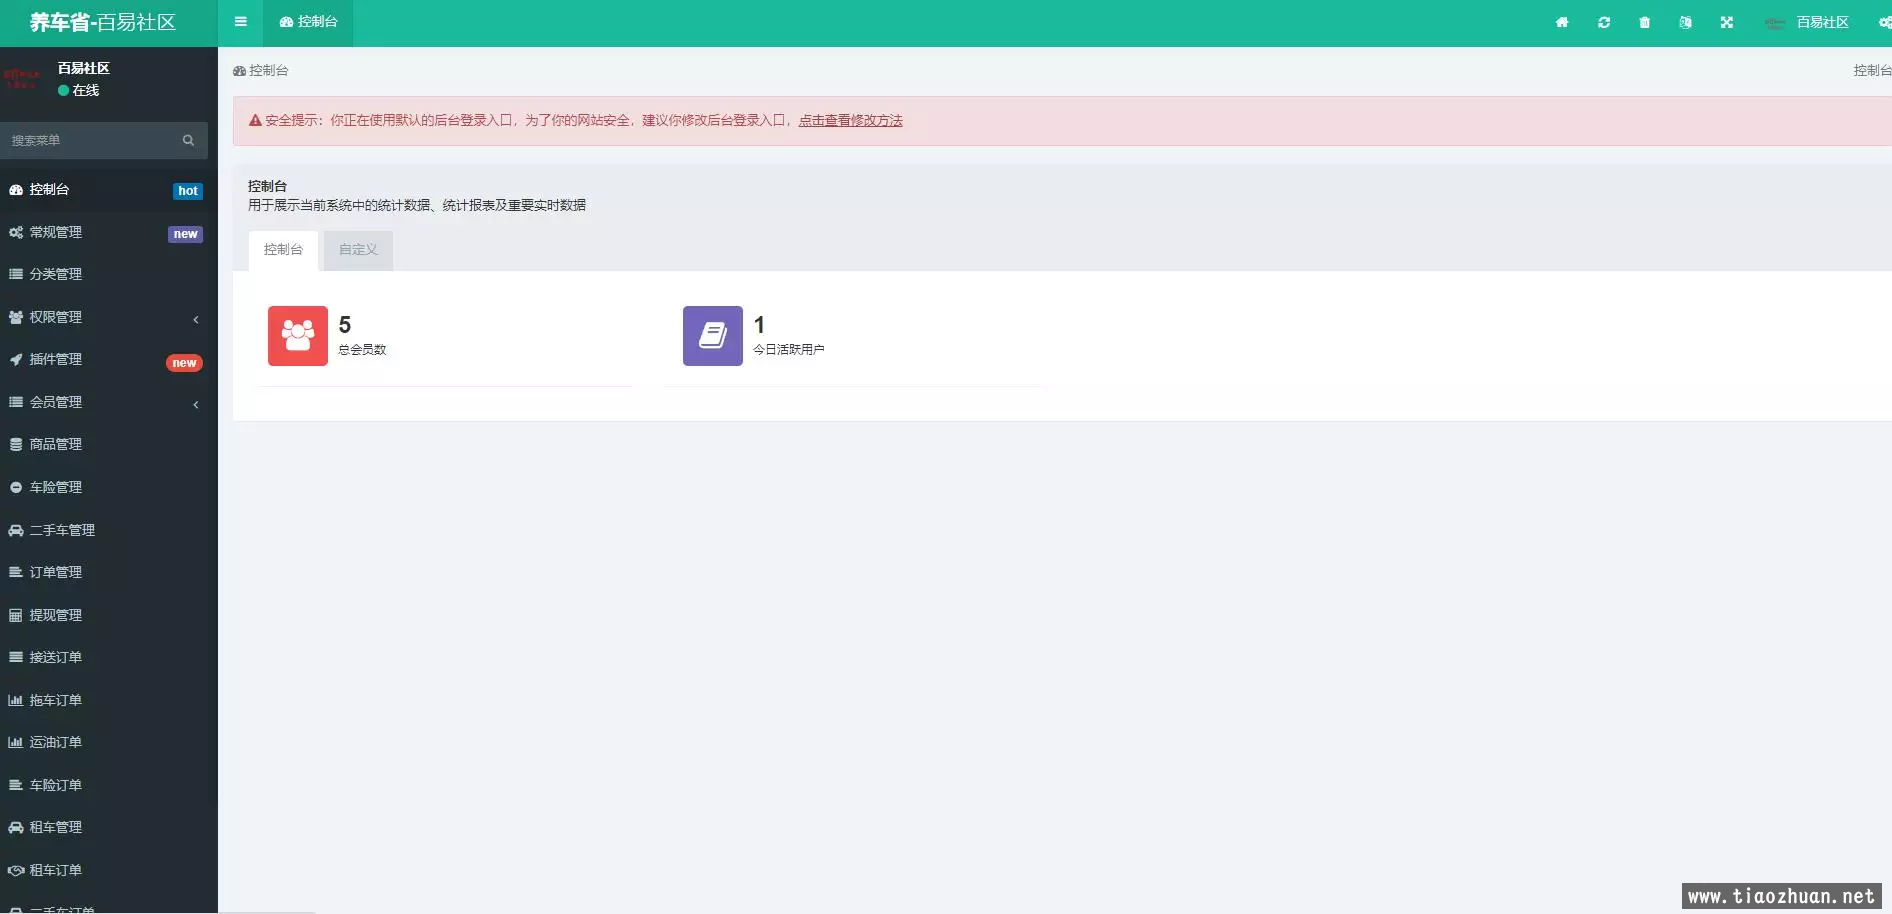Open 提现管理 in the sidebar

click(108, 615)
